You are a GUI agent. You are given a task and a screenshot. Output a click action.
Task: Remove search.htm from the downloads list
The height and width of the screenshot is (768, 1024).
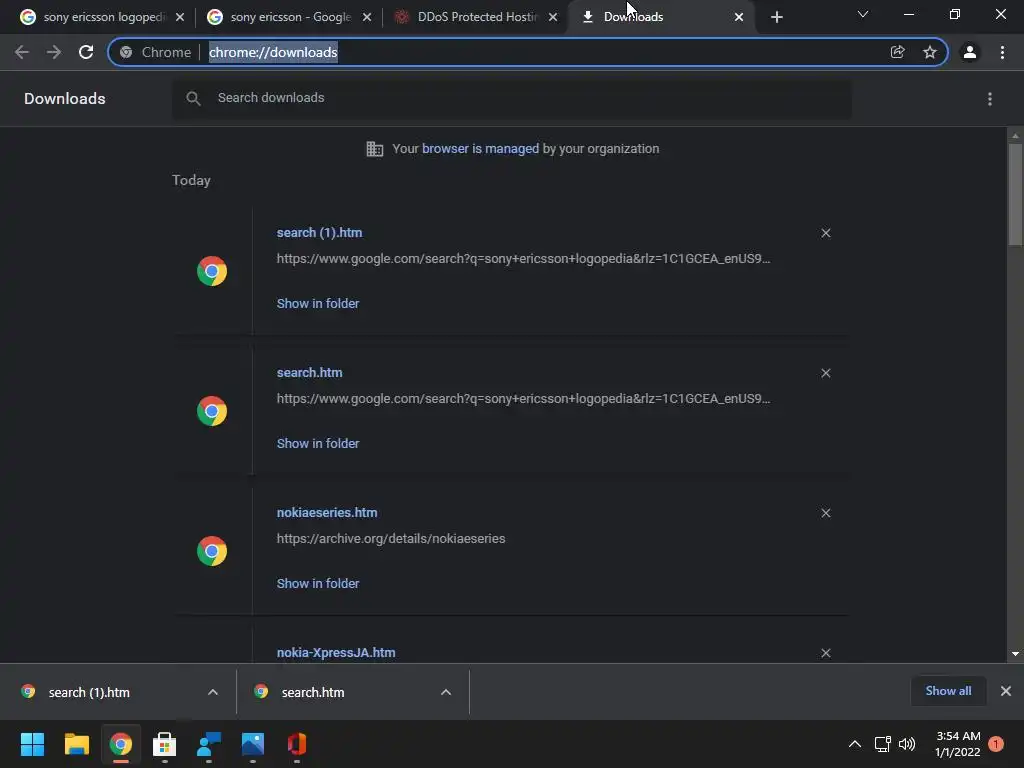tap(825, 373)
